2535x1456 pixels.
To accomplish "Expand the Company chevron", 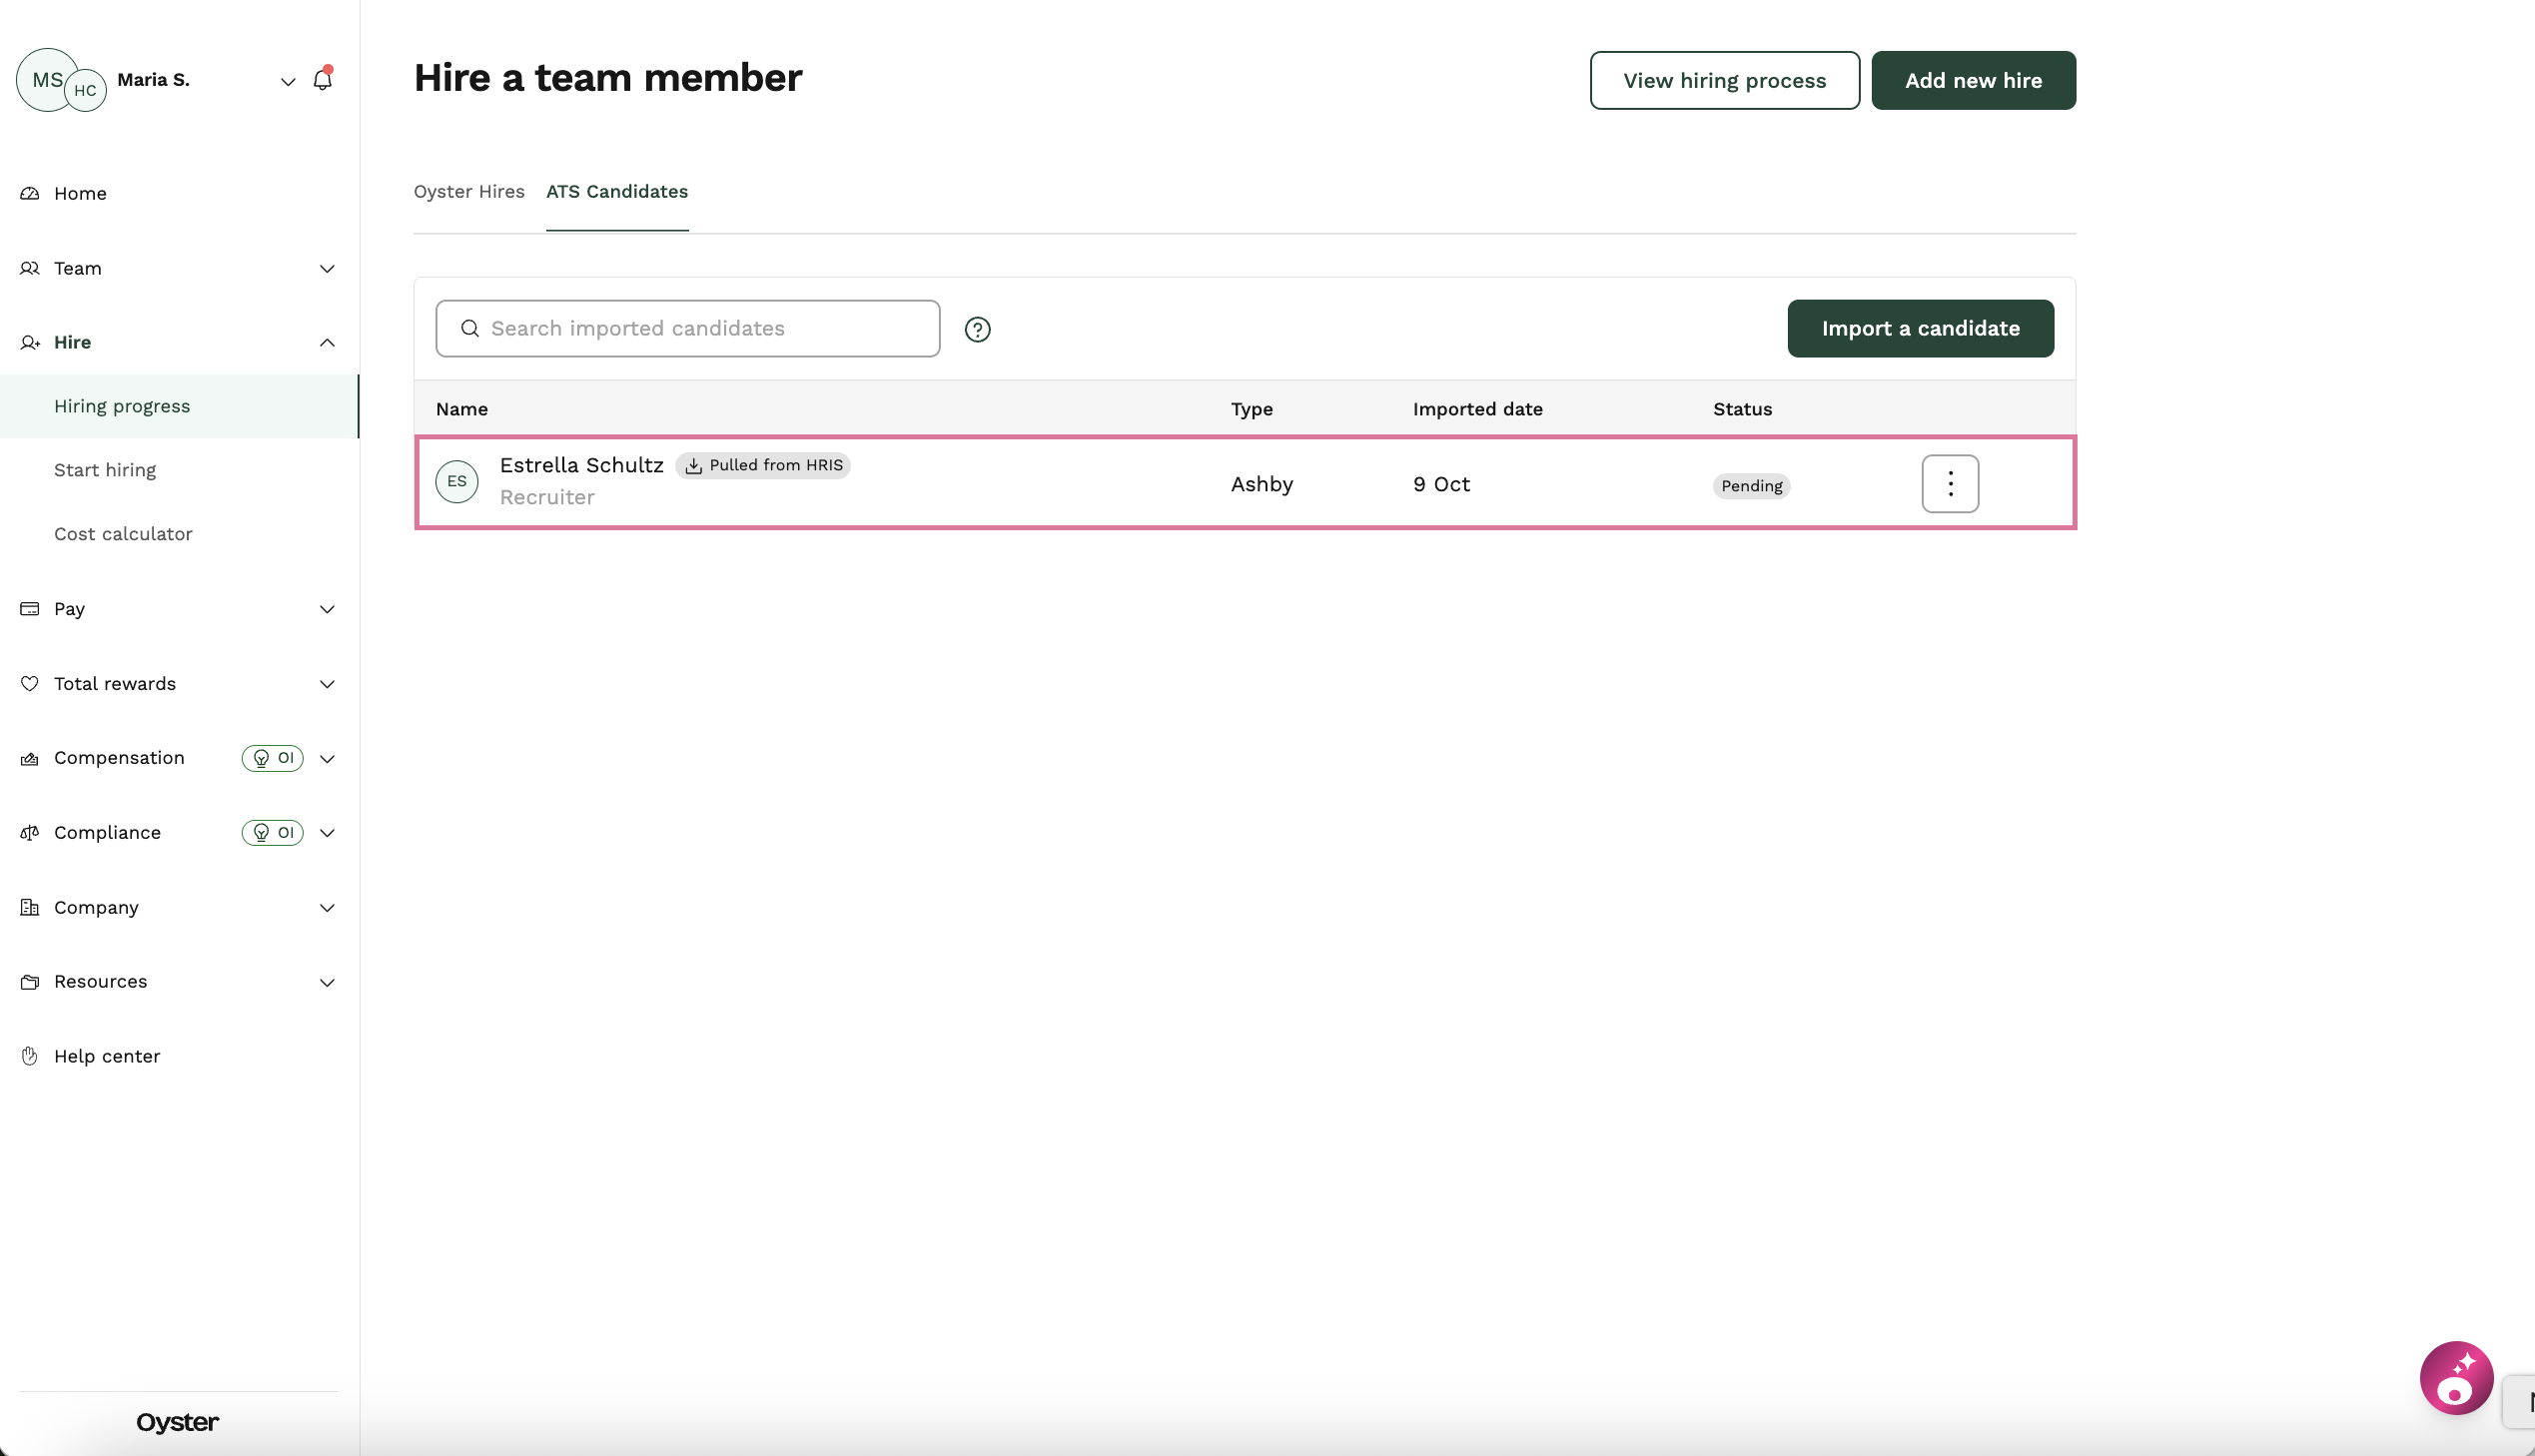I will (327, 908).
